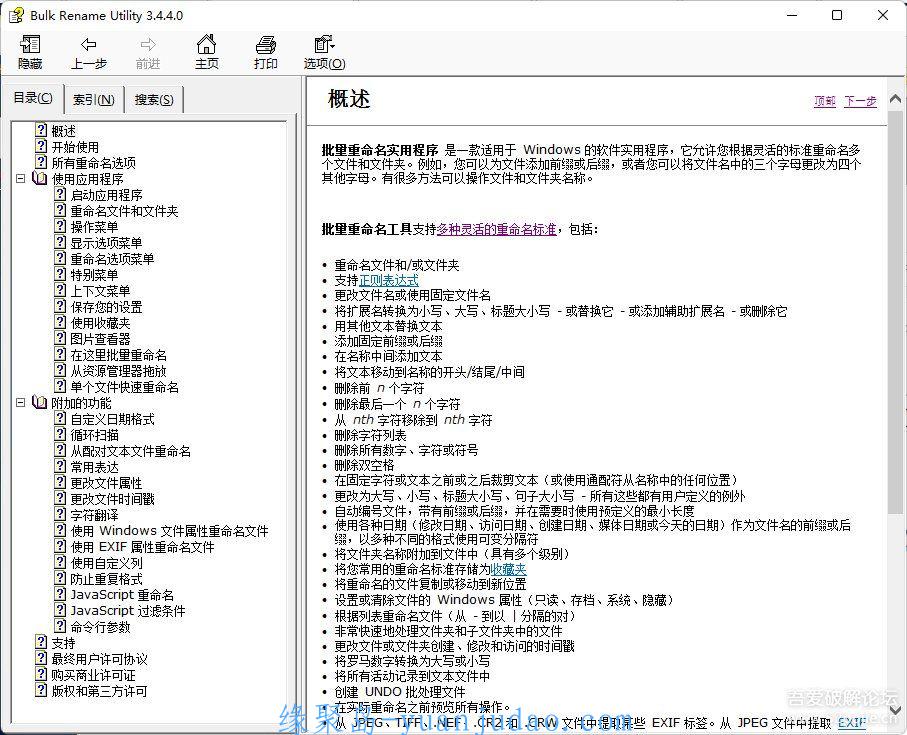This screenshot has width=907, height=735.
Task: Select 使用自定义列 topic
Action: coord(106,563)
